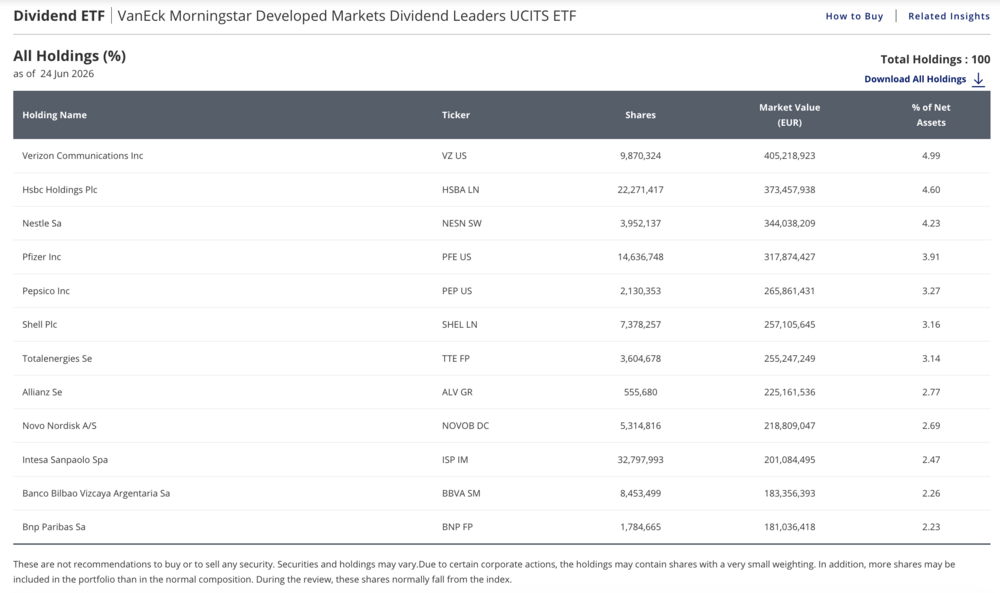Viewport: 1000px width, 593px height.
Task: Click the SHEL LN ticker cell
Action: coord(459,325)
